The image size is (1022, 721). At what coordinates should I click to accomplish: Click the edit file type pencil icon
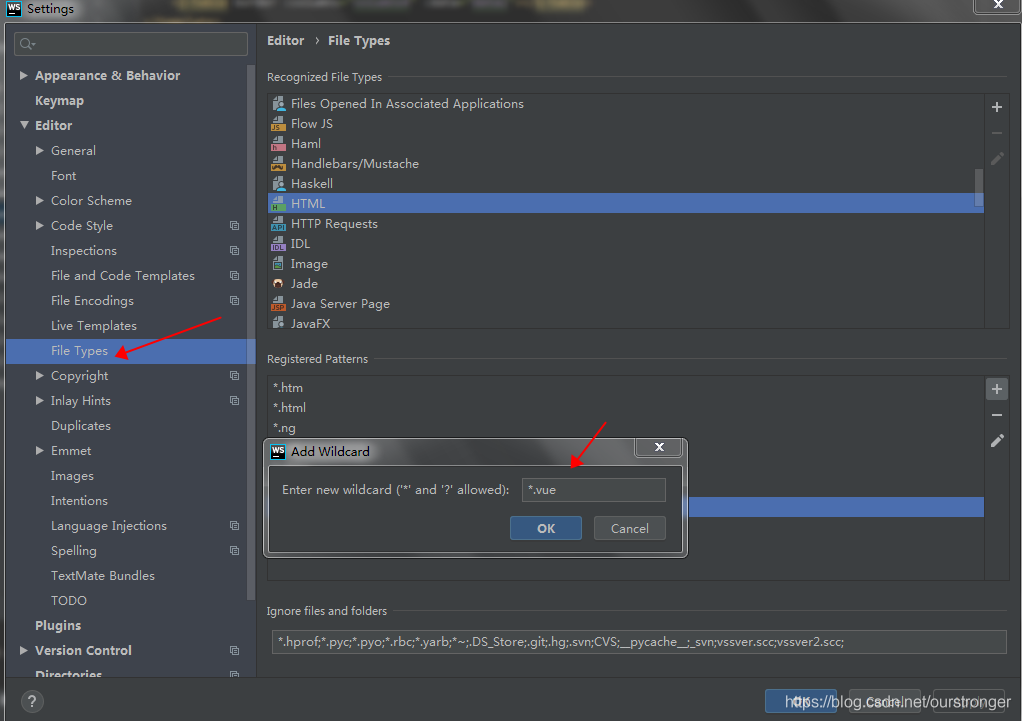997,158
